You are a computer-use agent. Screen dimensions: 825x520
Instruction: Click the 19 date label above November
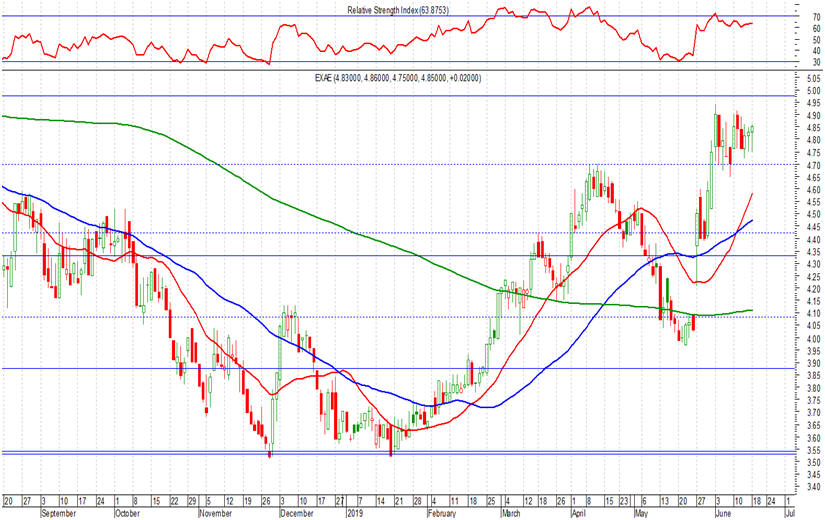(247, 500)
